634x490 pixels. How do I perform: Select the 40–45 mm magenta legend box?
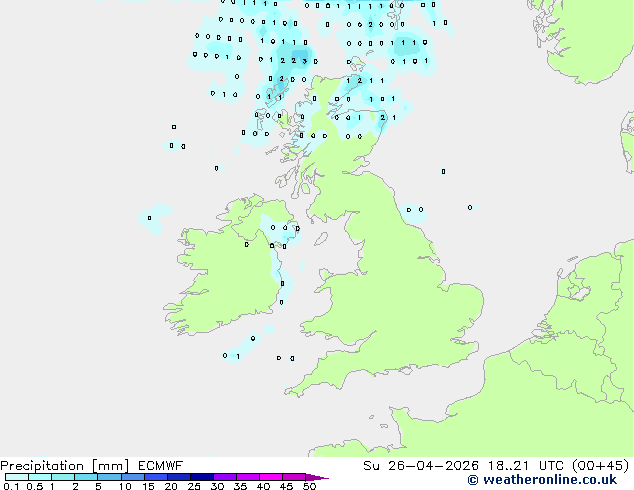pyautogui.click(x=271, y=477)
